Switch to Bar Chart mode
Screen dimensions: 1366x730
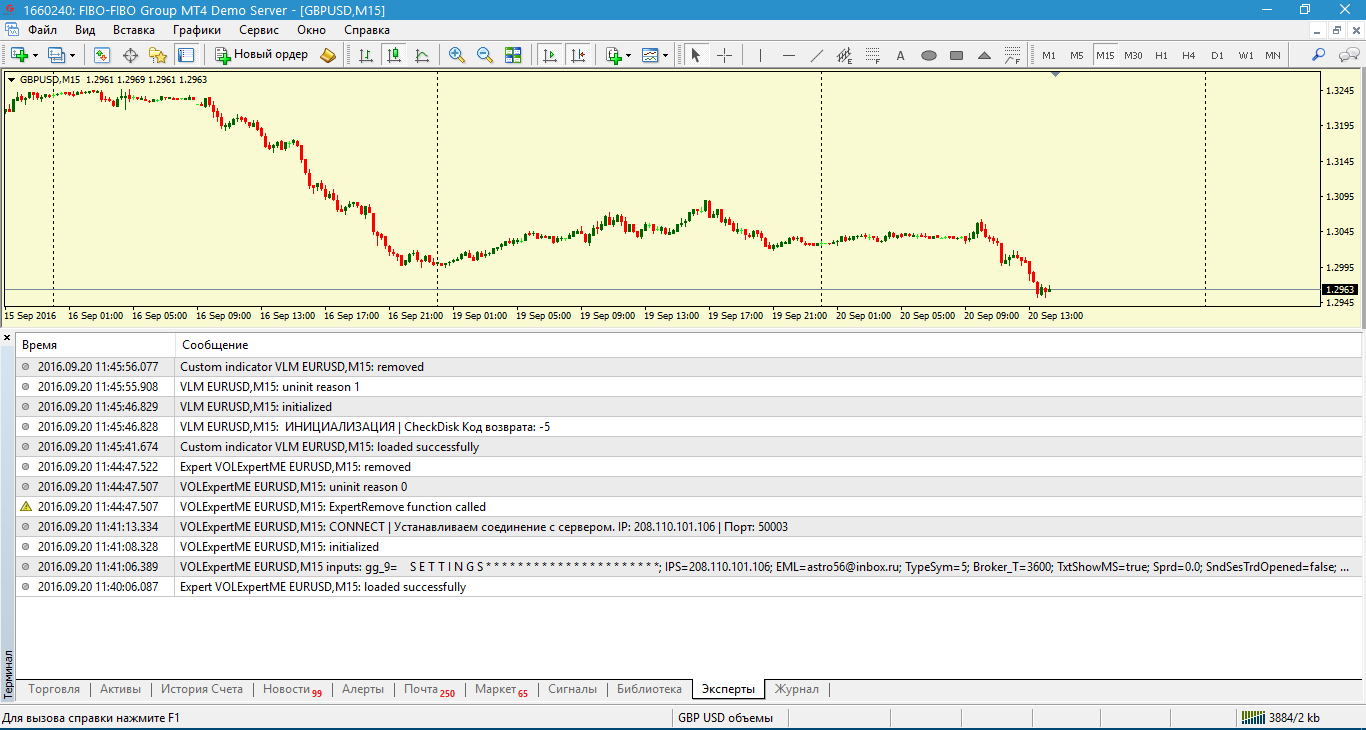[x=366, y=55]
